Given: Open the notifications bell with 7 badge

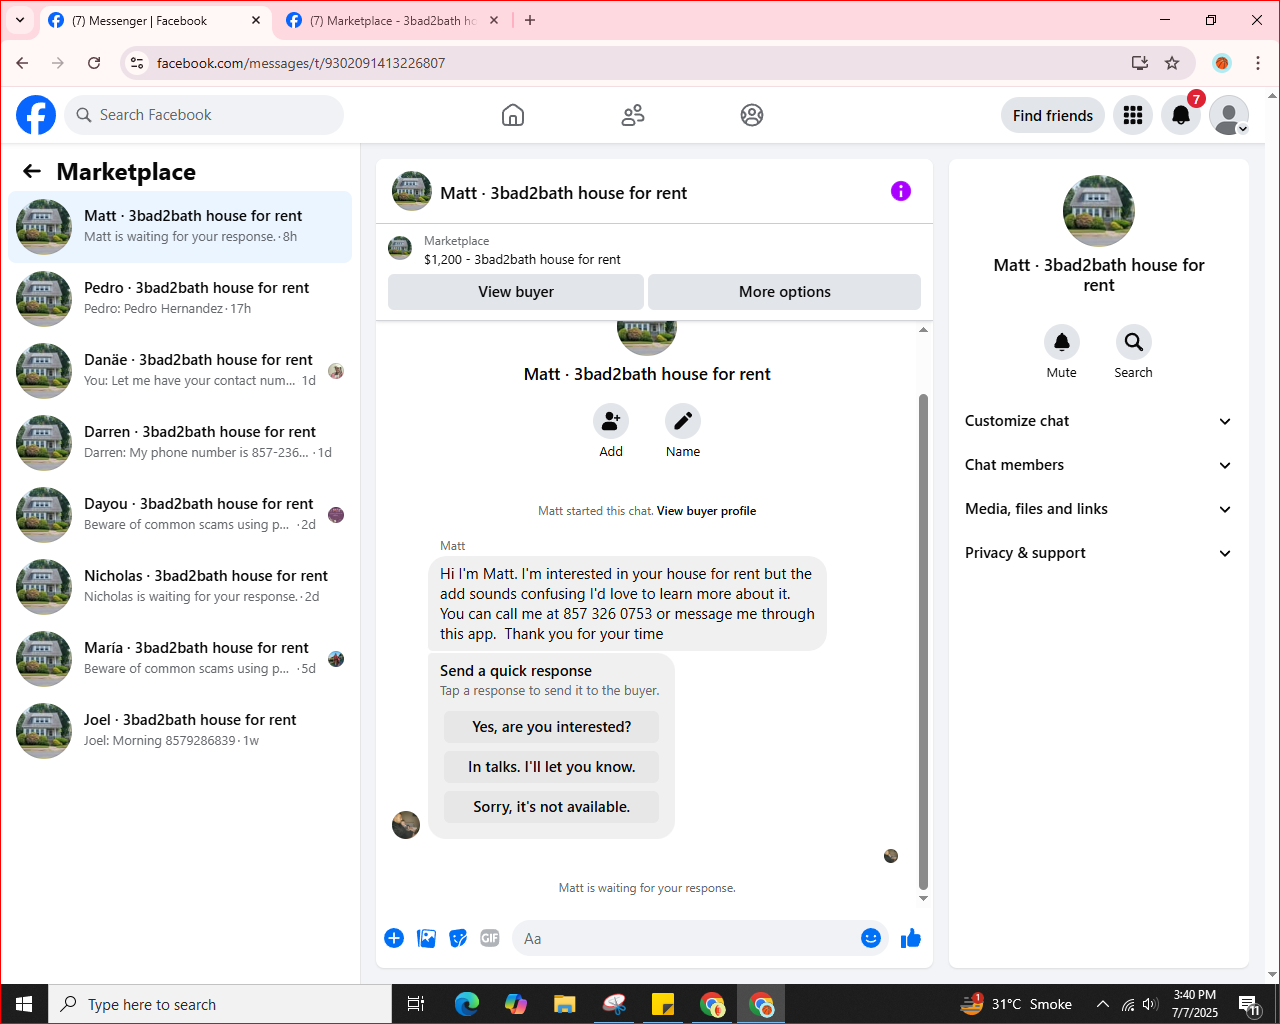Looking at the screenshot, I should 1181,115.
